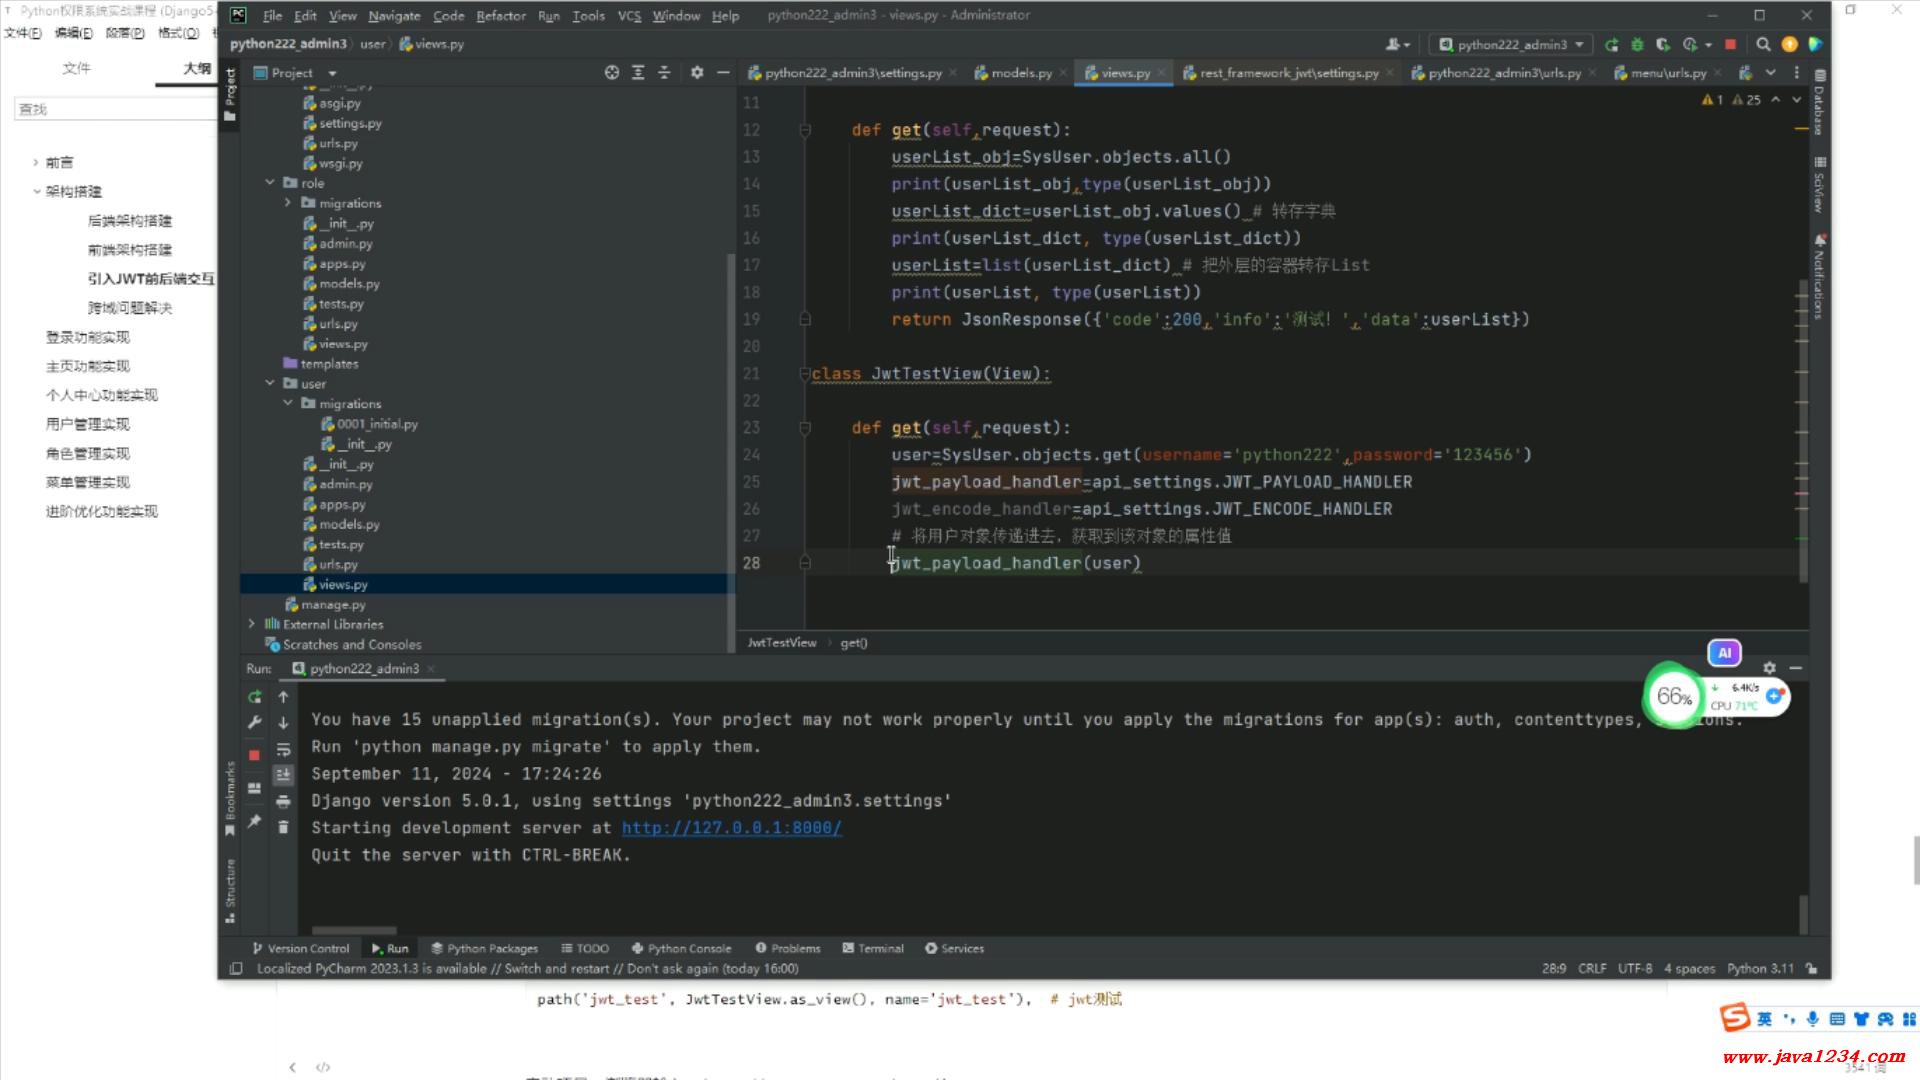1920x1080 pixels.
Task: Open the Database side panel
Action: (x=1820, y=103)
